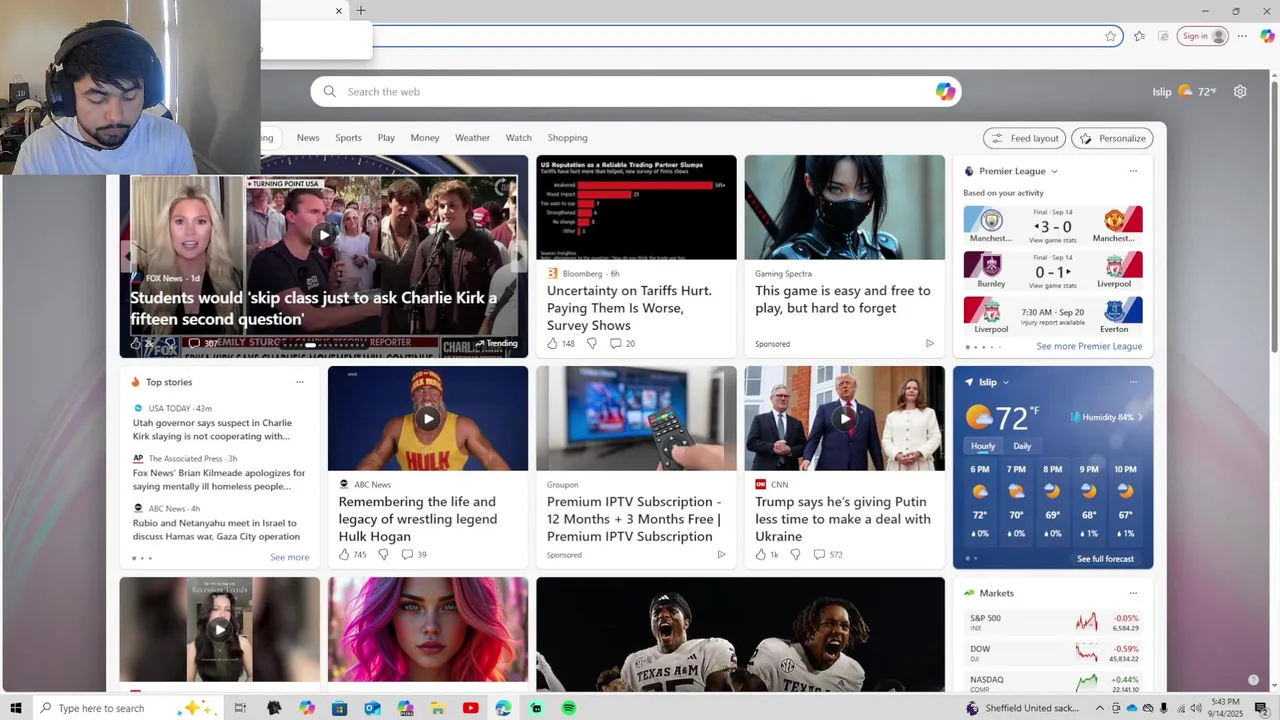Screen dimensions: 1280x720
Task: Add this page to favorites with the star in the address bar
Action: click(1111, 36)
